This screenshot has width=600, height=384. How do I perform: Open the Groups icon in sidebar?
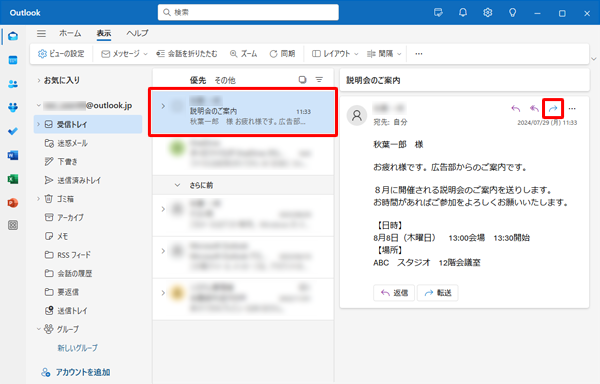pyautogui.click(x=13, y=107)
